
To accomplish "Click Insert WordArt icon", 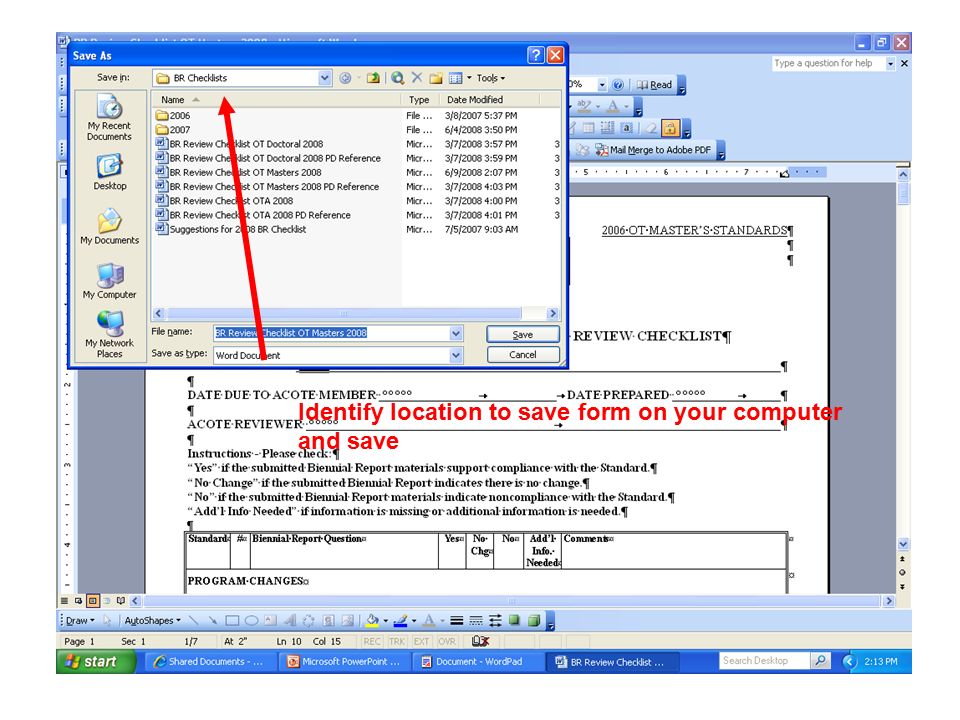I will tap(290, 620).
